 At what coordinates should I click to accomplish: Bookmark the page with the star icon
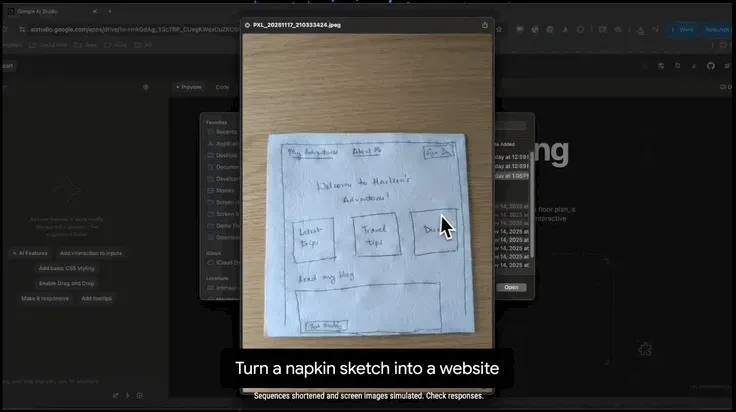coord(499,30)
